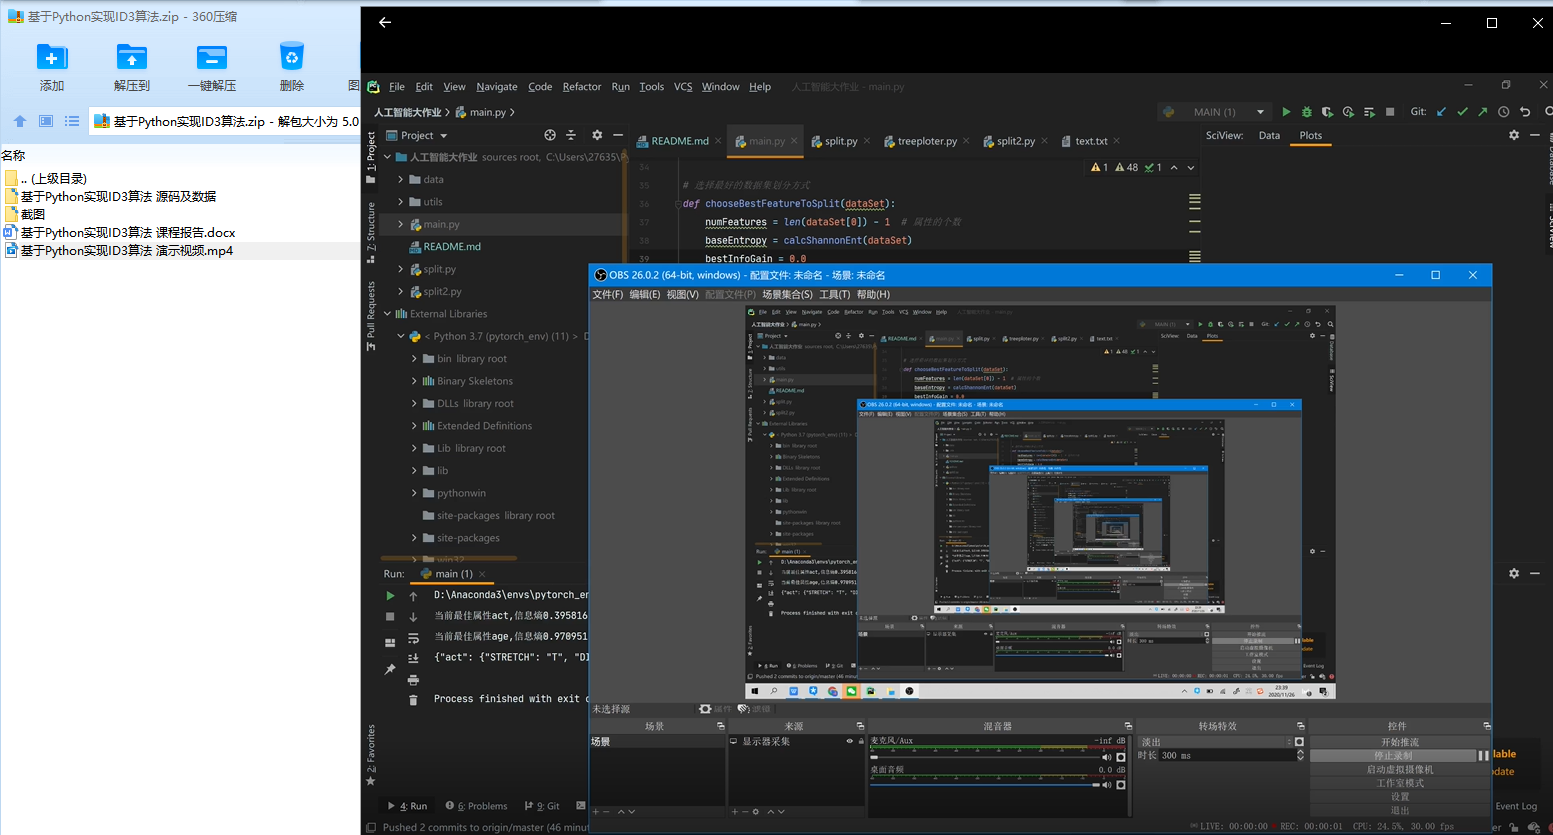Click the green Run button in PyCharm toolbar
1553x835 pixels.
click(x=1286, y=112)
